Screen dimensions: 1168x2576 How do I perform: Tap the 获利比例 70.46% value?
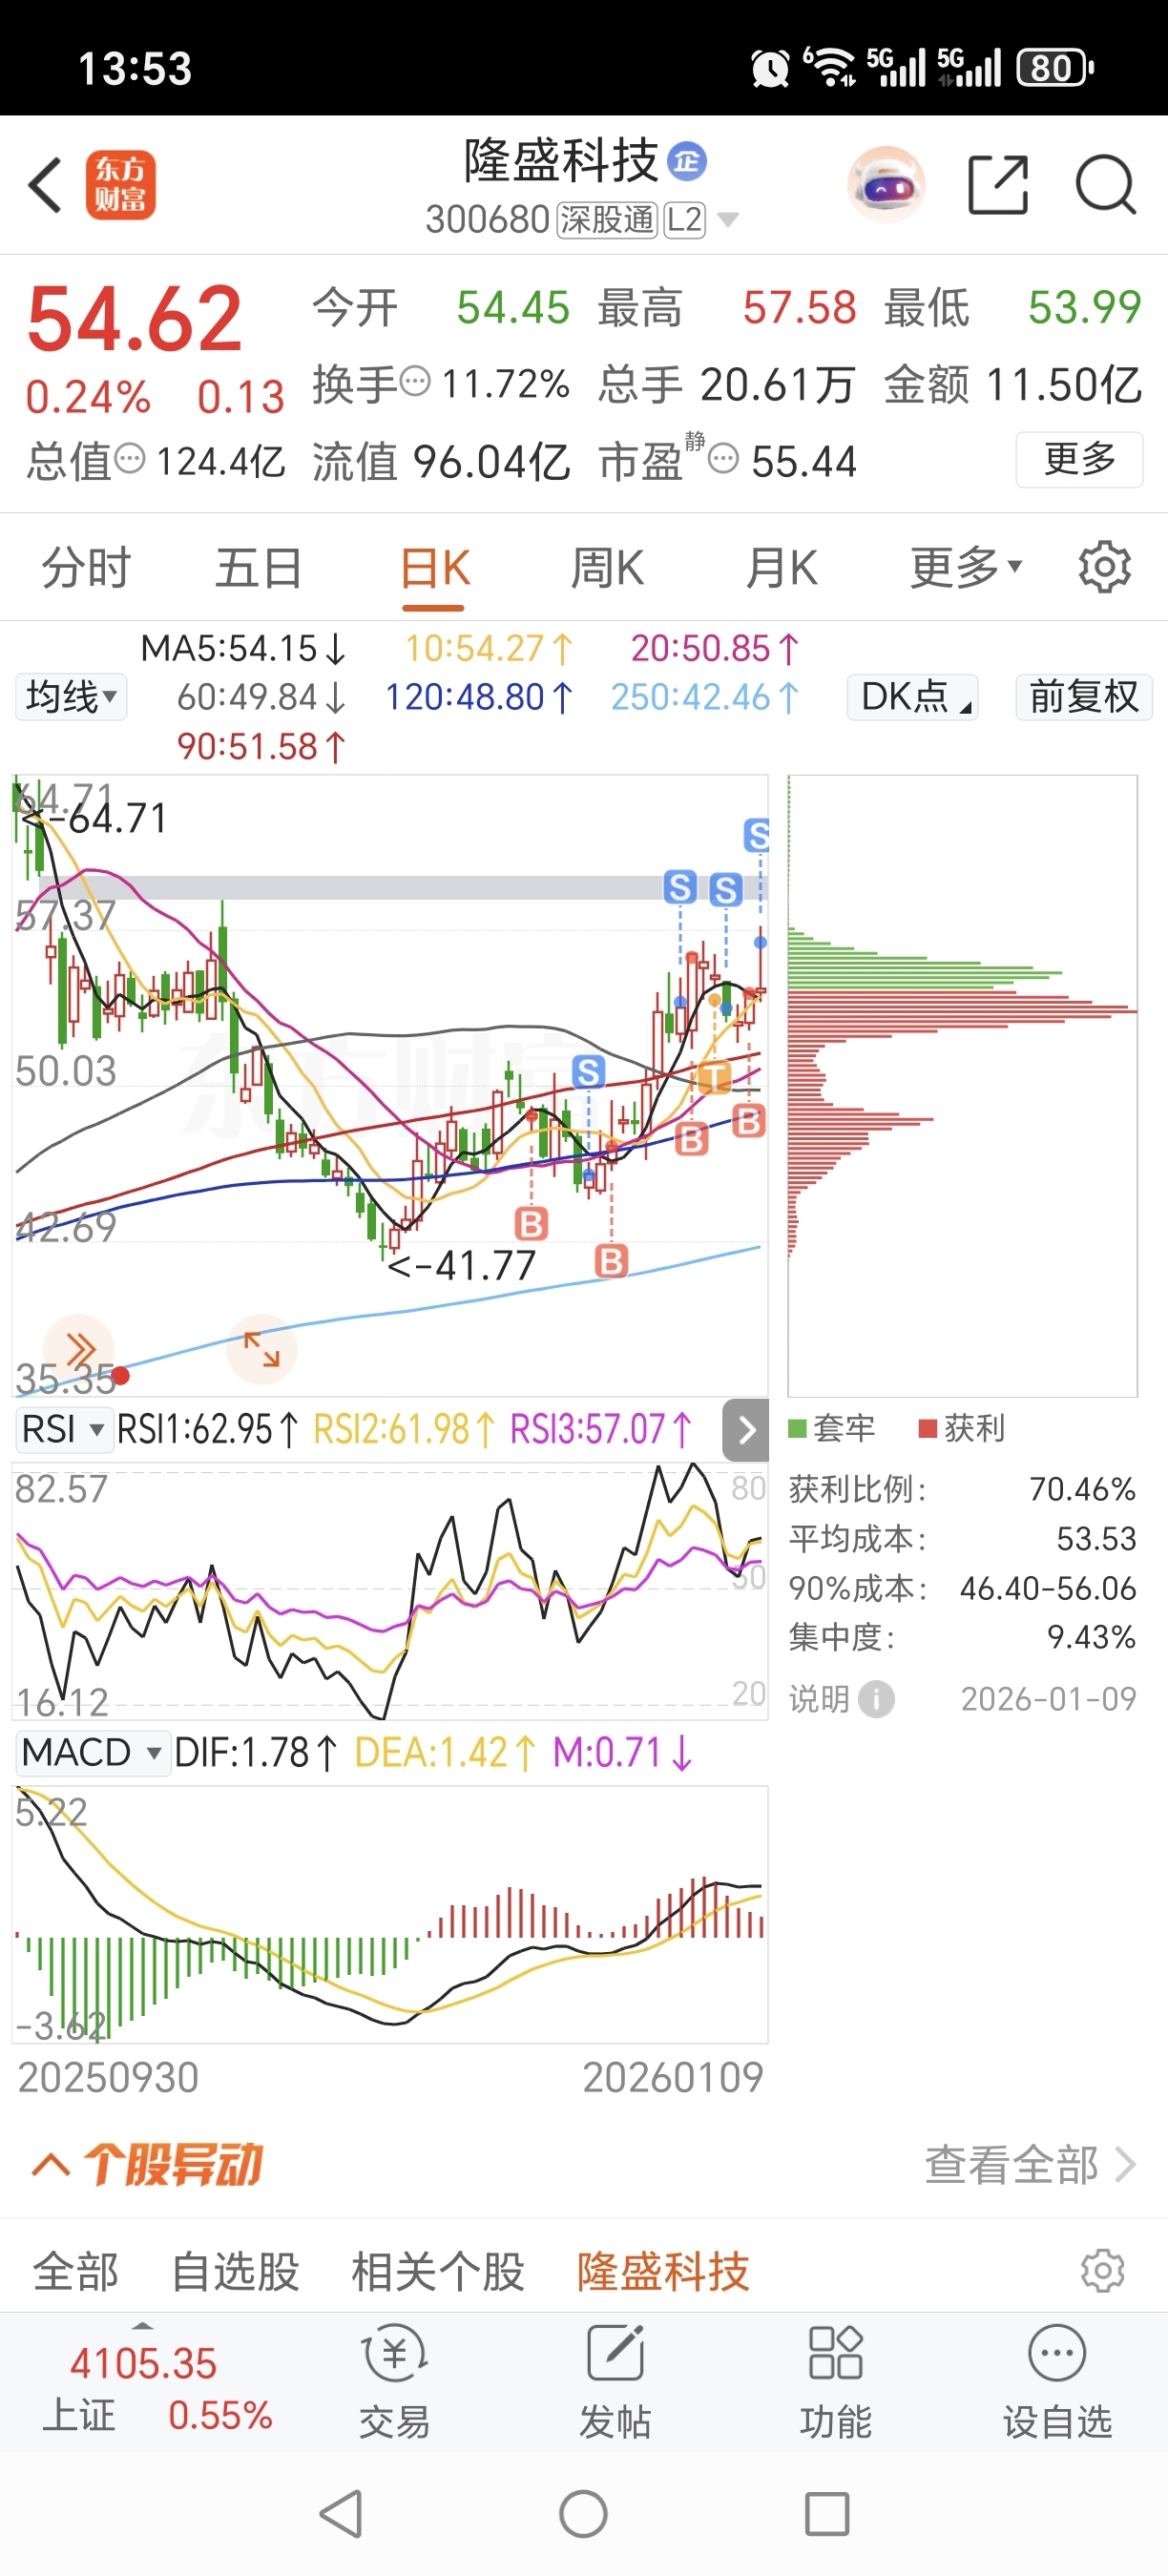tap(1082, 1489)
